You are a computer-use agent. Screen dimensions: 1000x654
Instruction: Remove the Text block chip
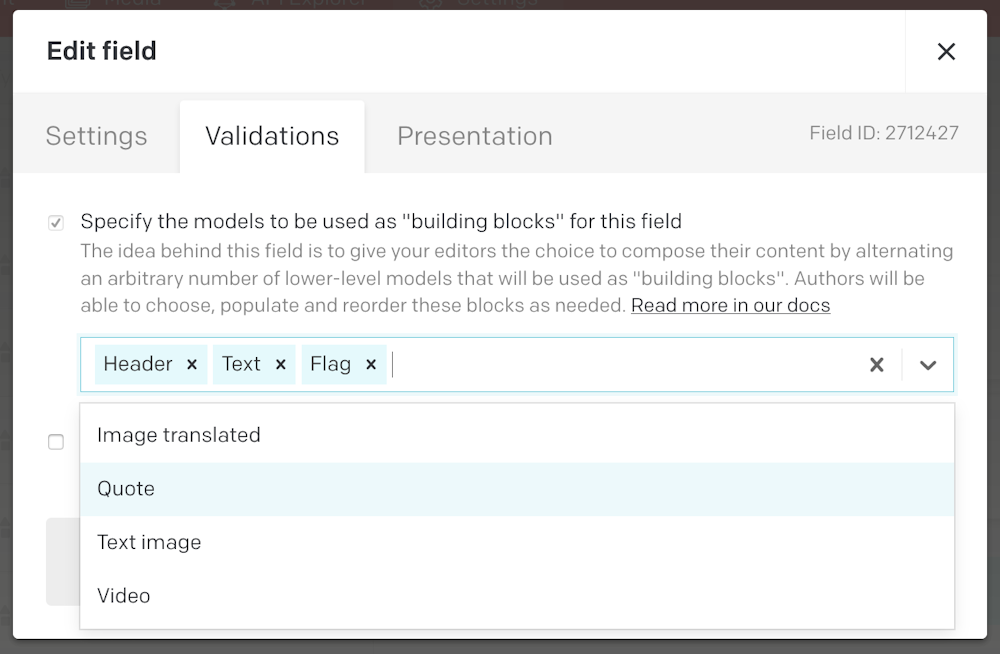point(280,364)
